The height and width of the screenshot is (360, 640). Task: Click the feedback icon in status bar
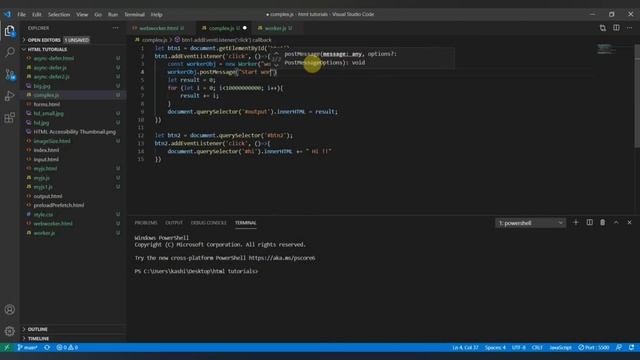click(619, 347)
